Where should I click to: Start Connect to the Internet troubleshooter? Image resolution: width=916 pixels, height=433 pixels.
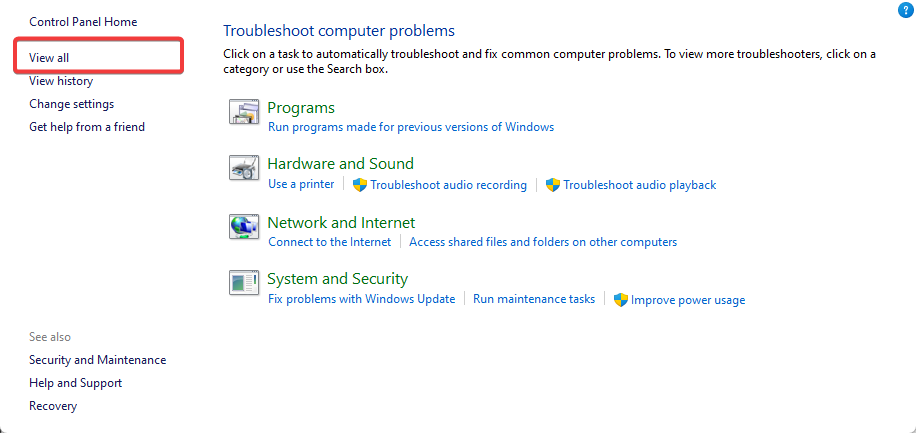329,242
